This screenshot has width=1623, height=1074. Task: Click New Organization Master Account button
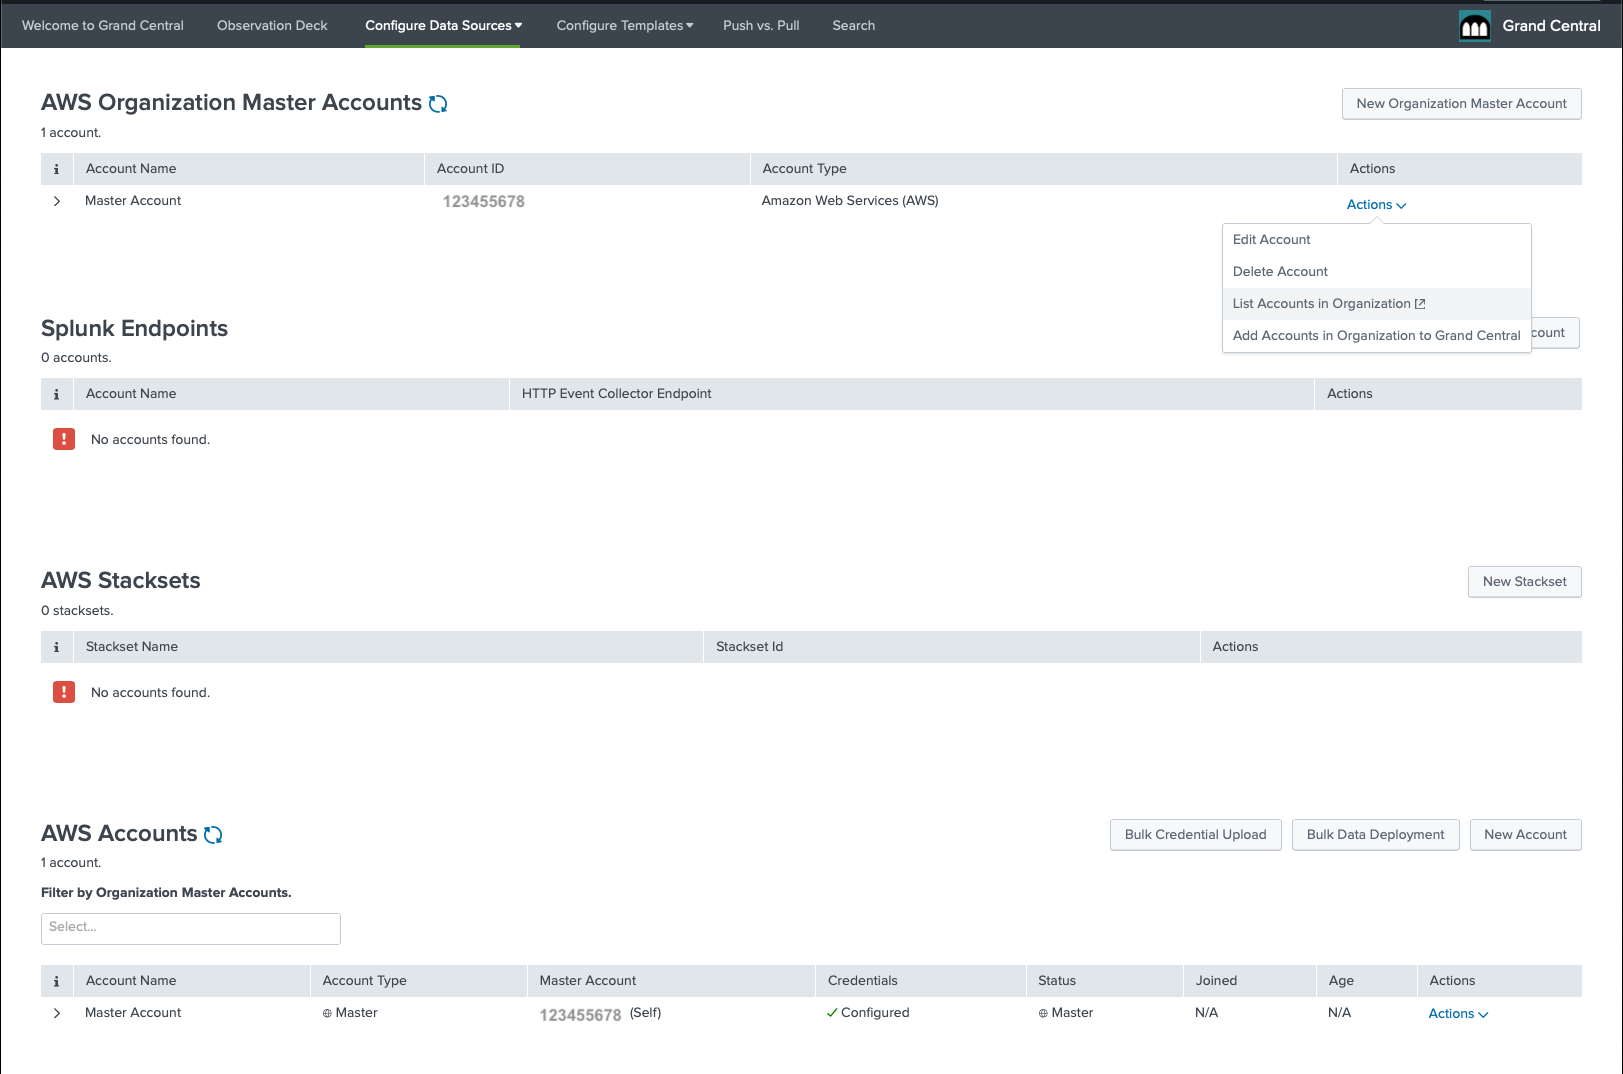(x=1461, y=104)
